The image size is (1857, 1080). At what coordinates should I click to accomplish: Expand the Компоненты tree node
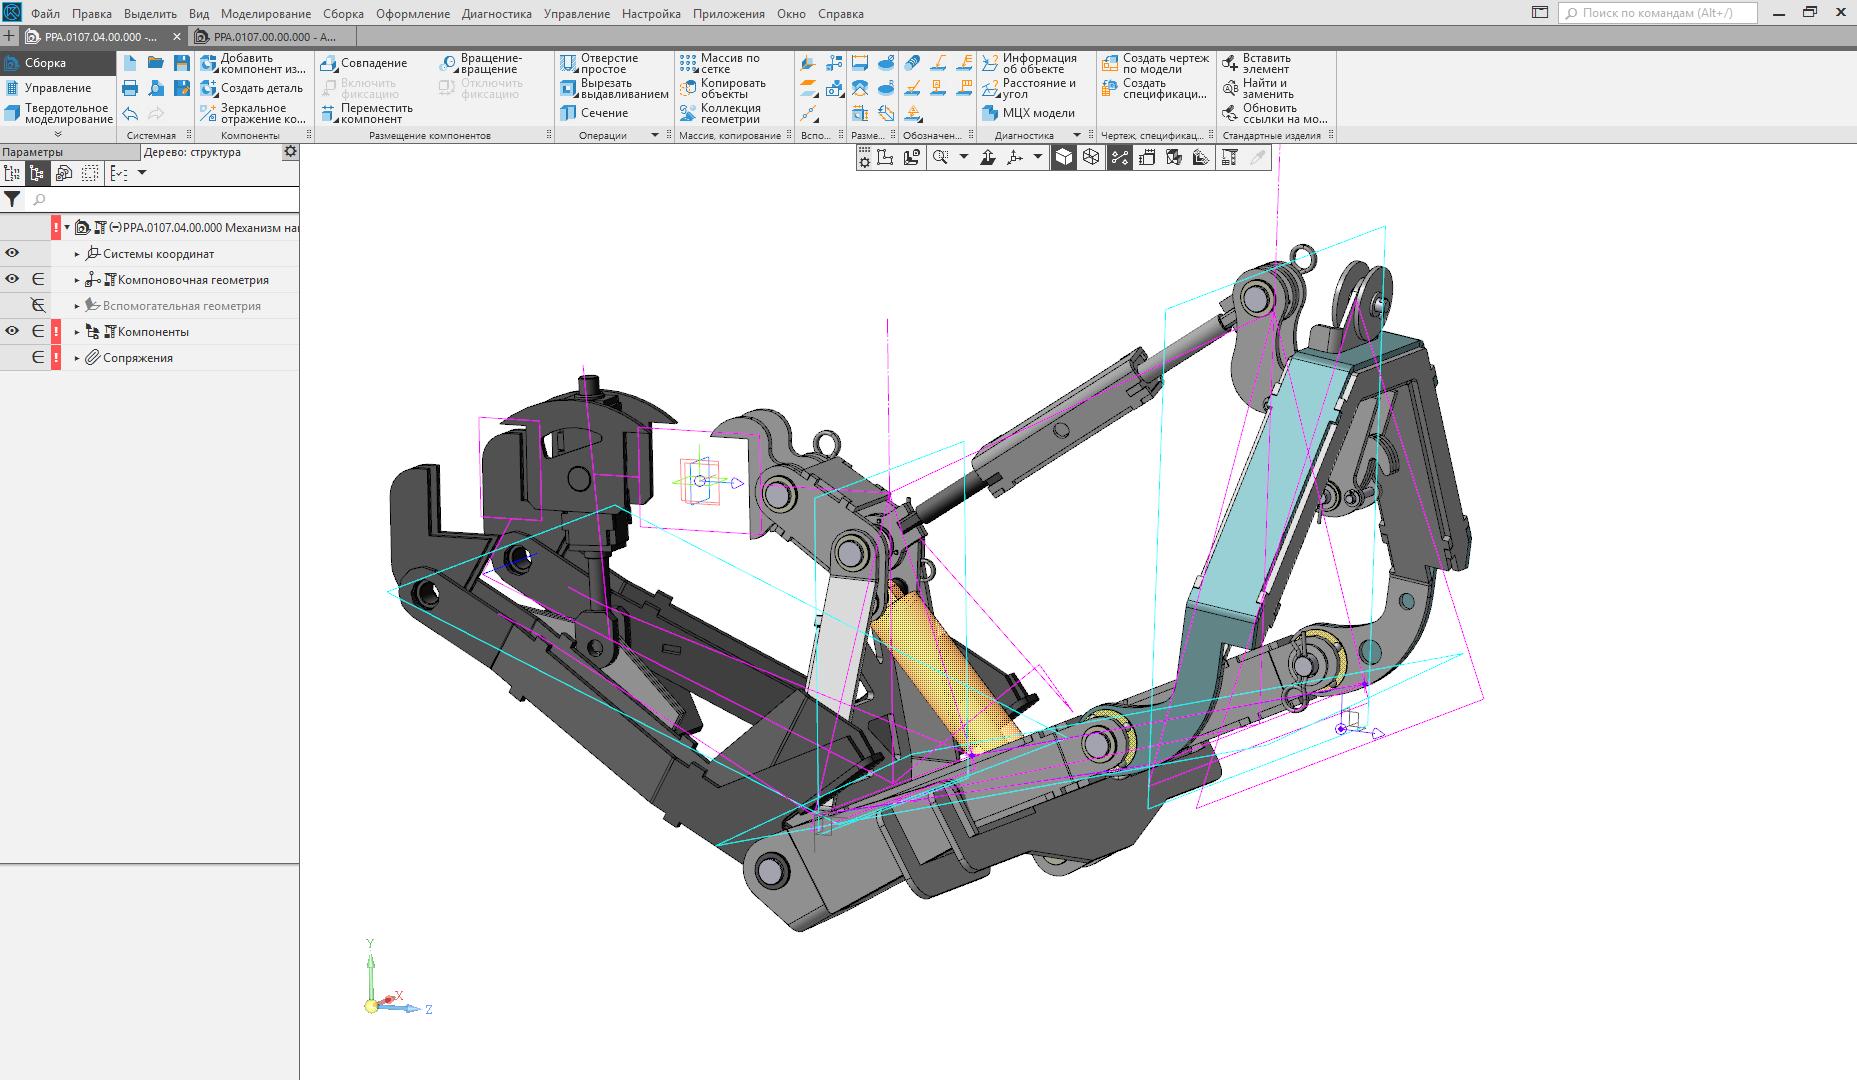click(77, 332)
